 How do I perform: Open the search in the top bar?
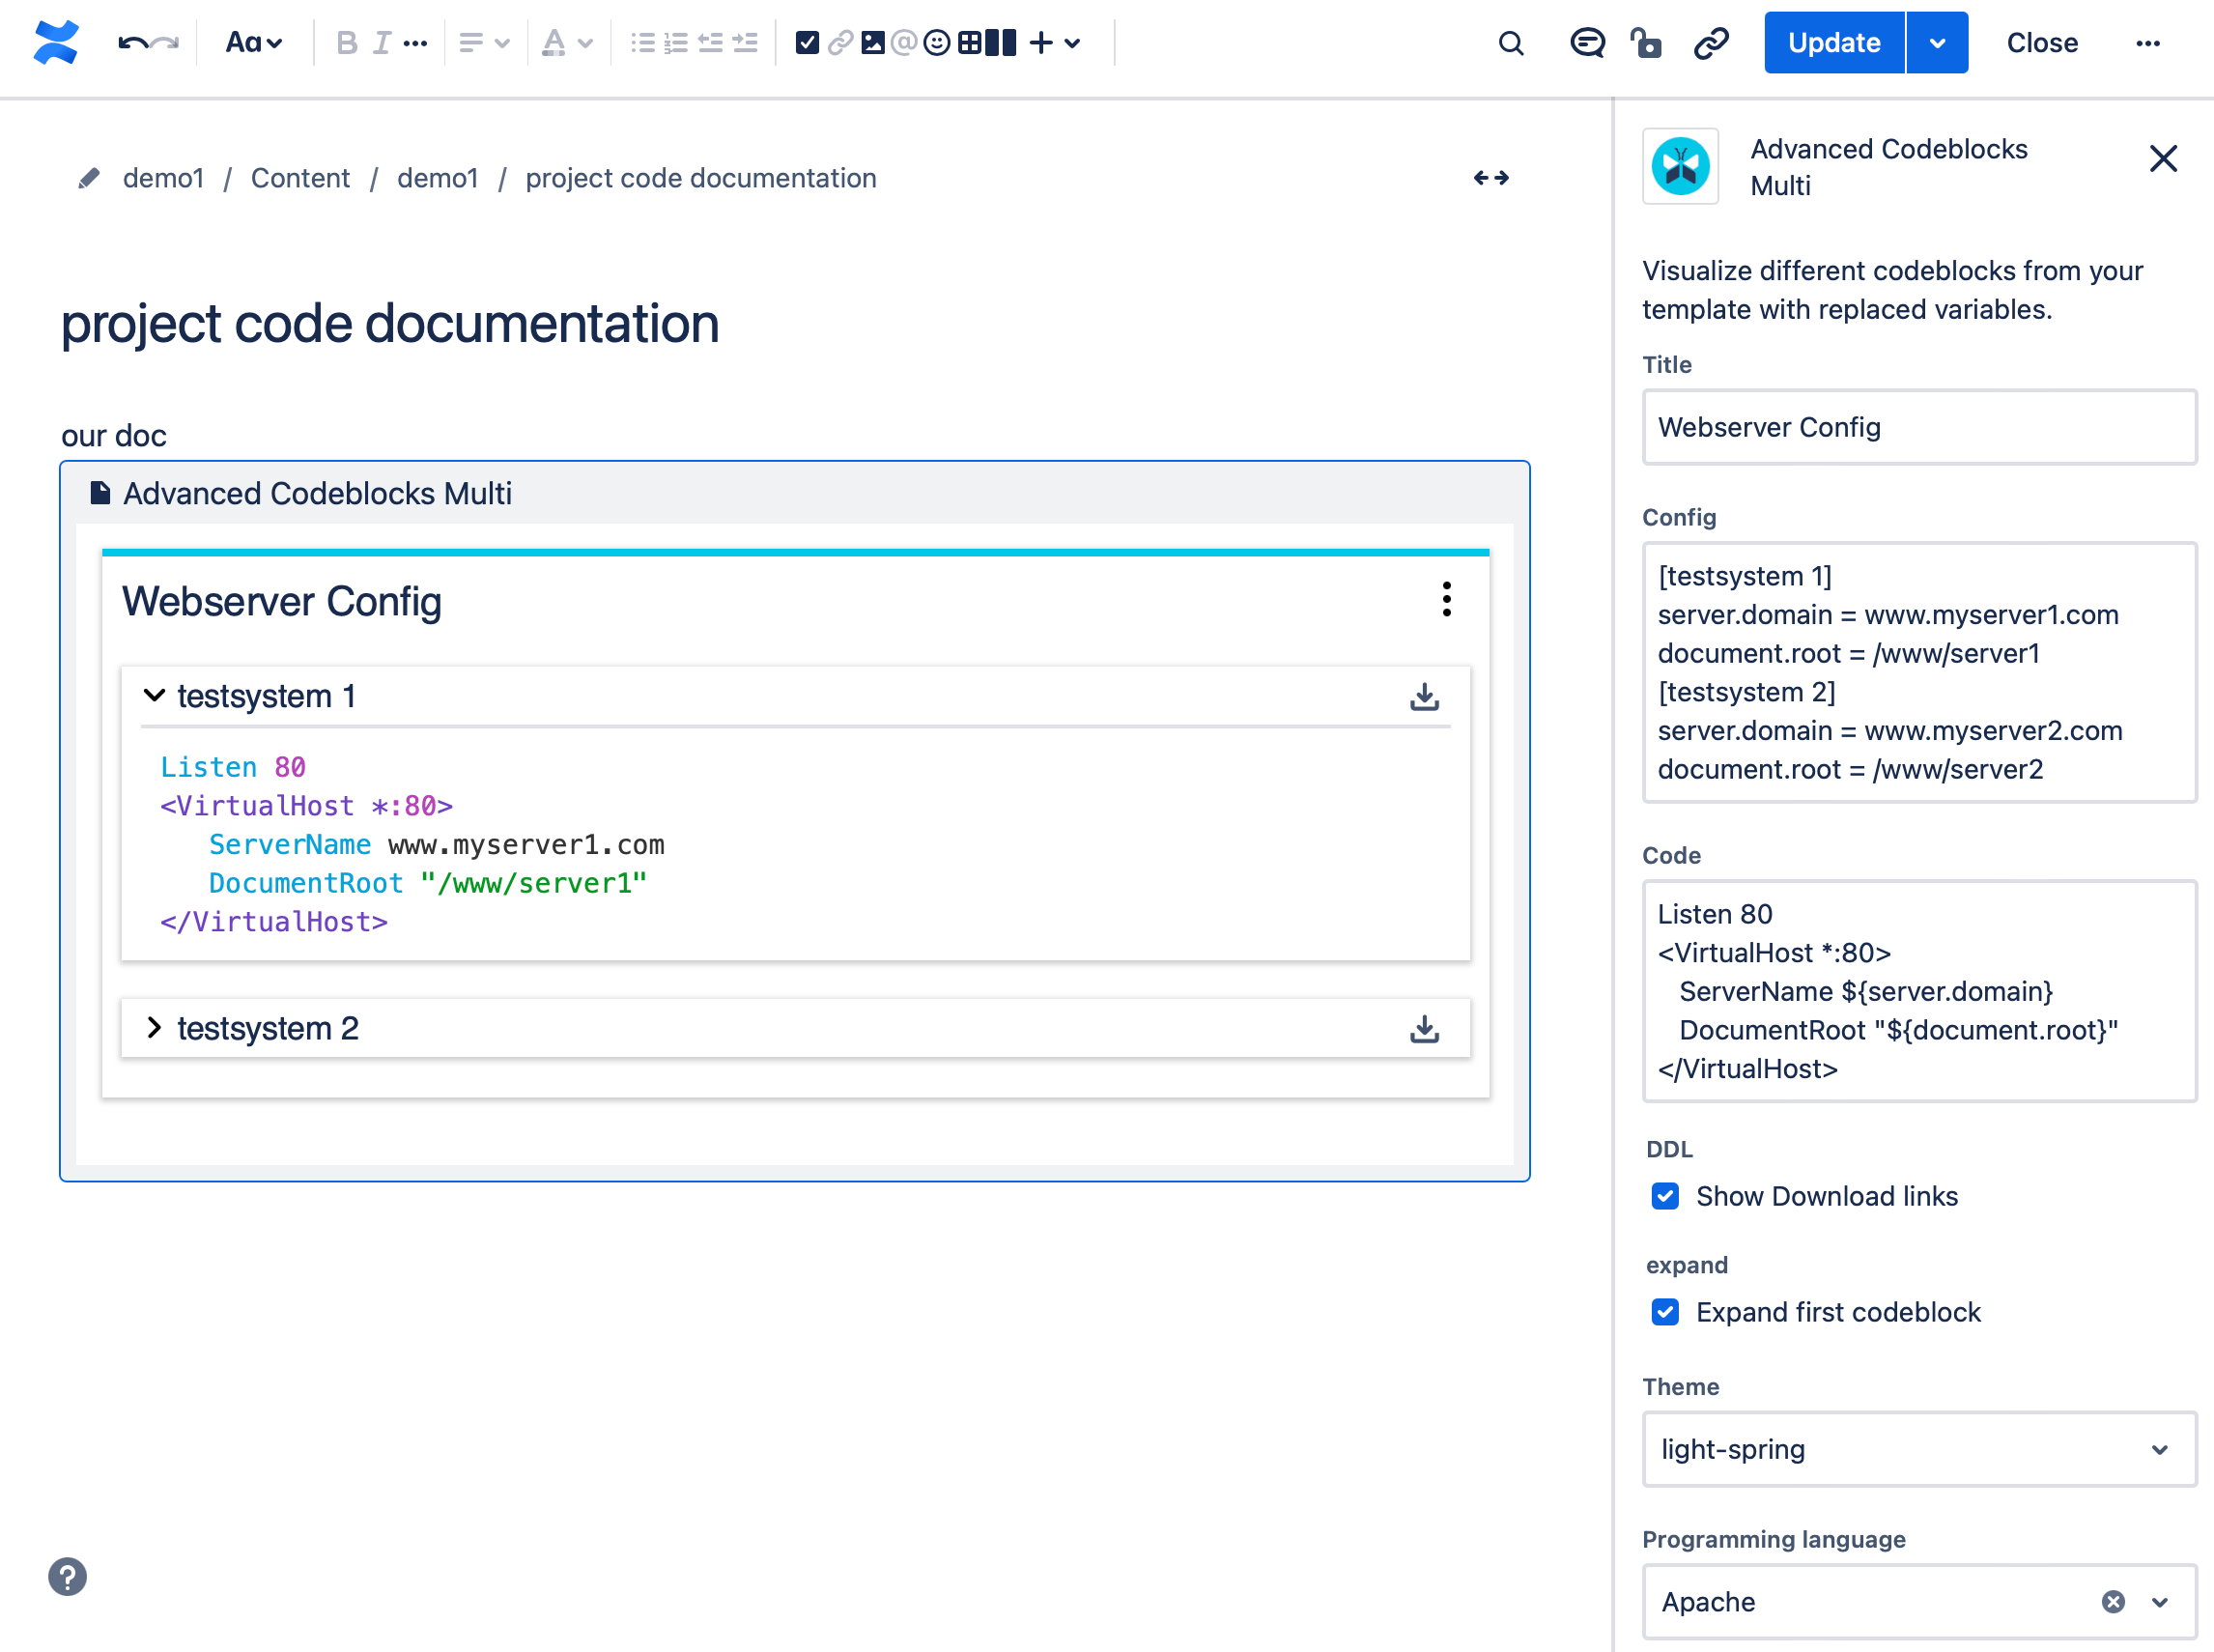[1510, 44]
